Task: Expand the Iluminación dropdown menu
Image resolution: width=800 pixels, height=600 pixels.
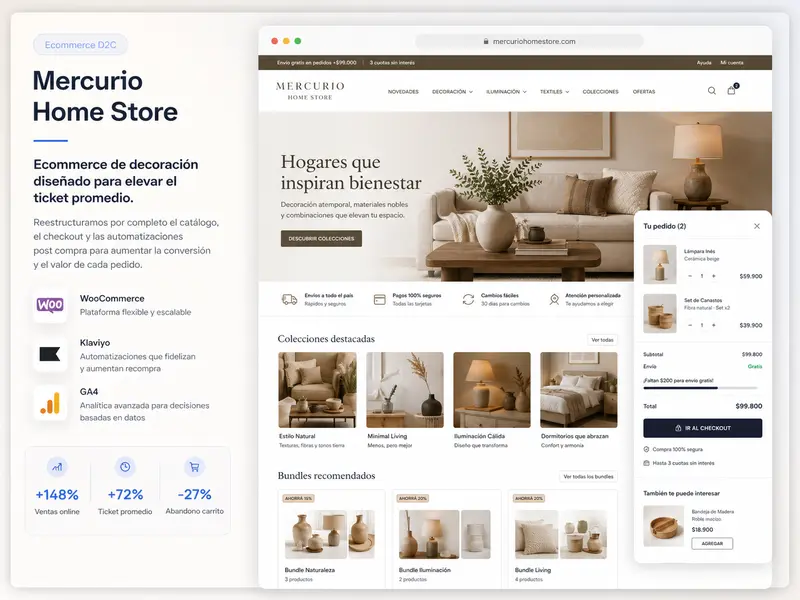Action: 506,92
